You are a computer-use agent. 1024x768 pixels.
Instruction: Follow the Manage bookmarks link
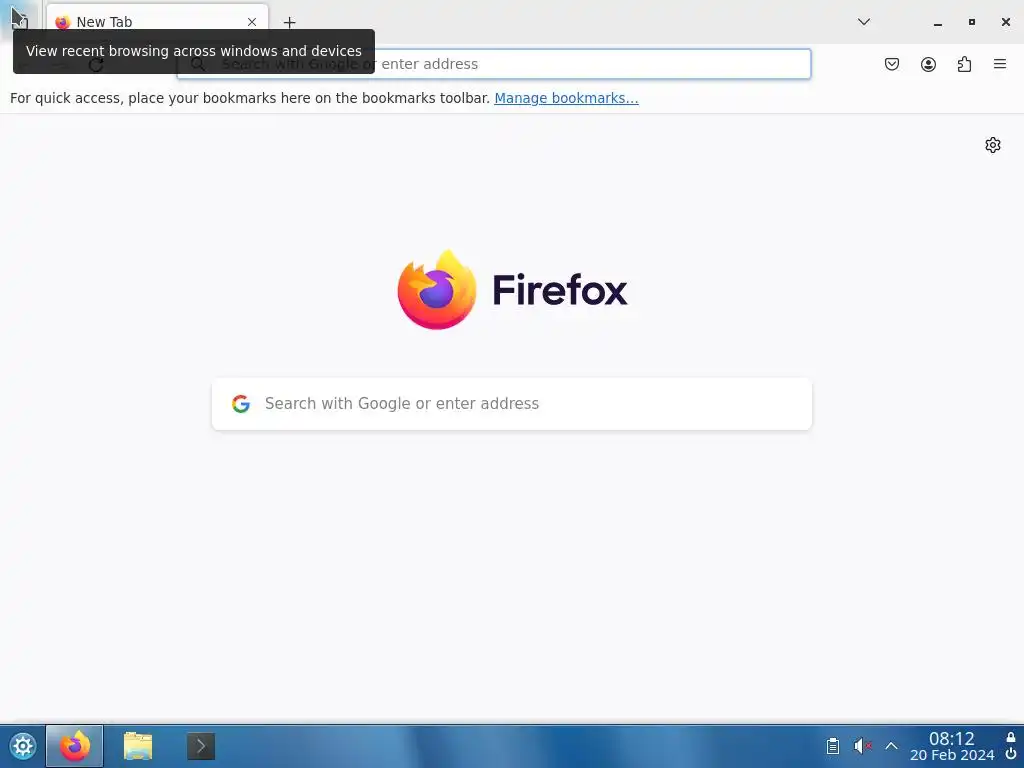point(566,98)
